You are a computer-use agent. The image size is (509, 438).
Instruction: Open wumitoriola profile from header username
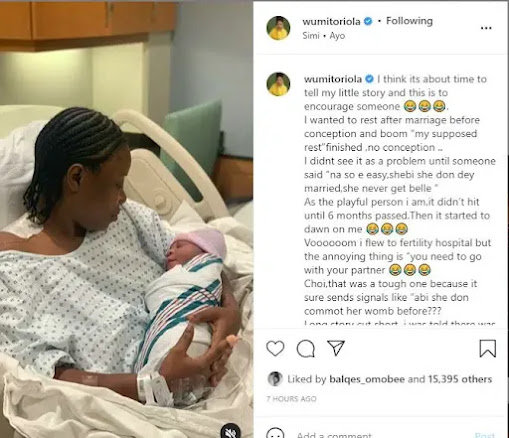[x=331, y=22]
